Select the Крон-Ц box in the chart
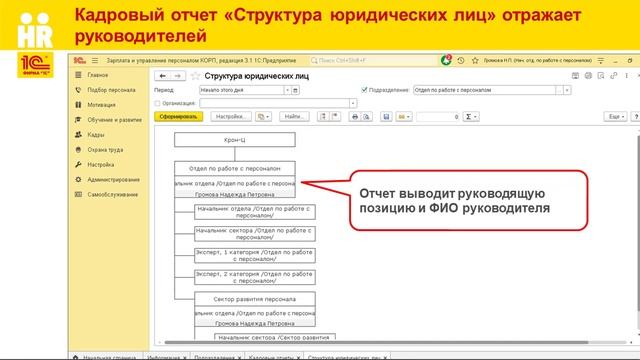Screen dimensions: 640x360 click(235, 140)
